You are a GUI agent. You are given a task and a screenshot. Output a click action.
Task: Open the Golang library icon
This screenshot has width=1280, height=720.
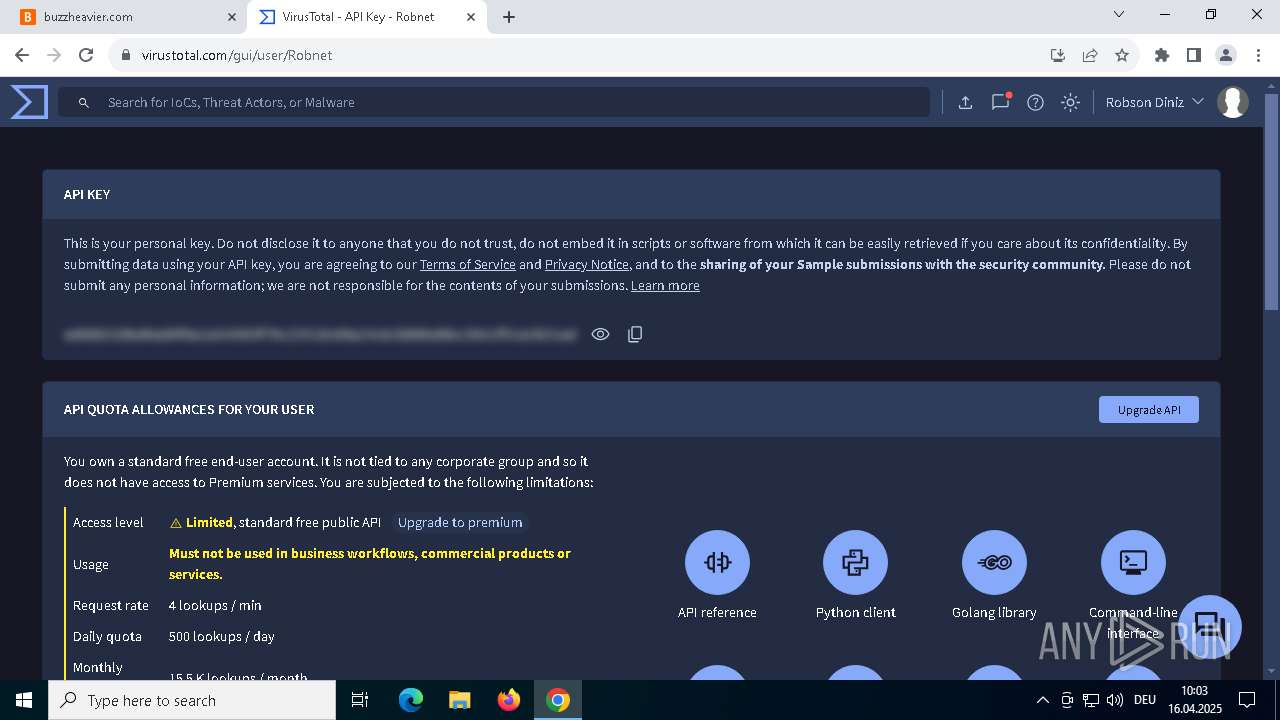tap(994, 562)
